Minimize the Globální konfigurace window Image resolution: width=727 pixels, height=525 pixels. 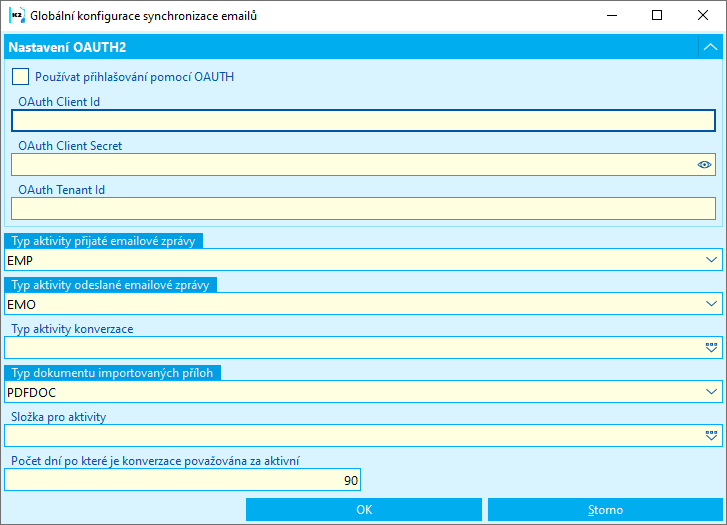612,15
